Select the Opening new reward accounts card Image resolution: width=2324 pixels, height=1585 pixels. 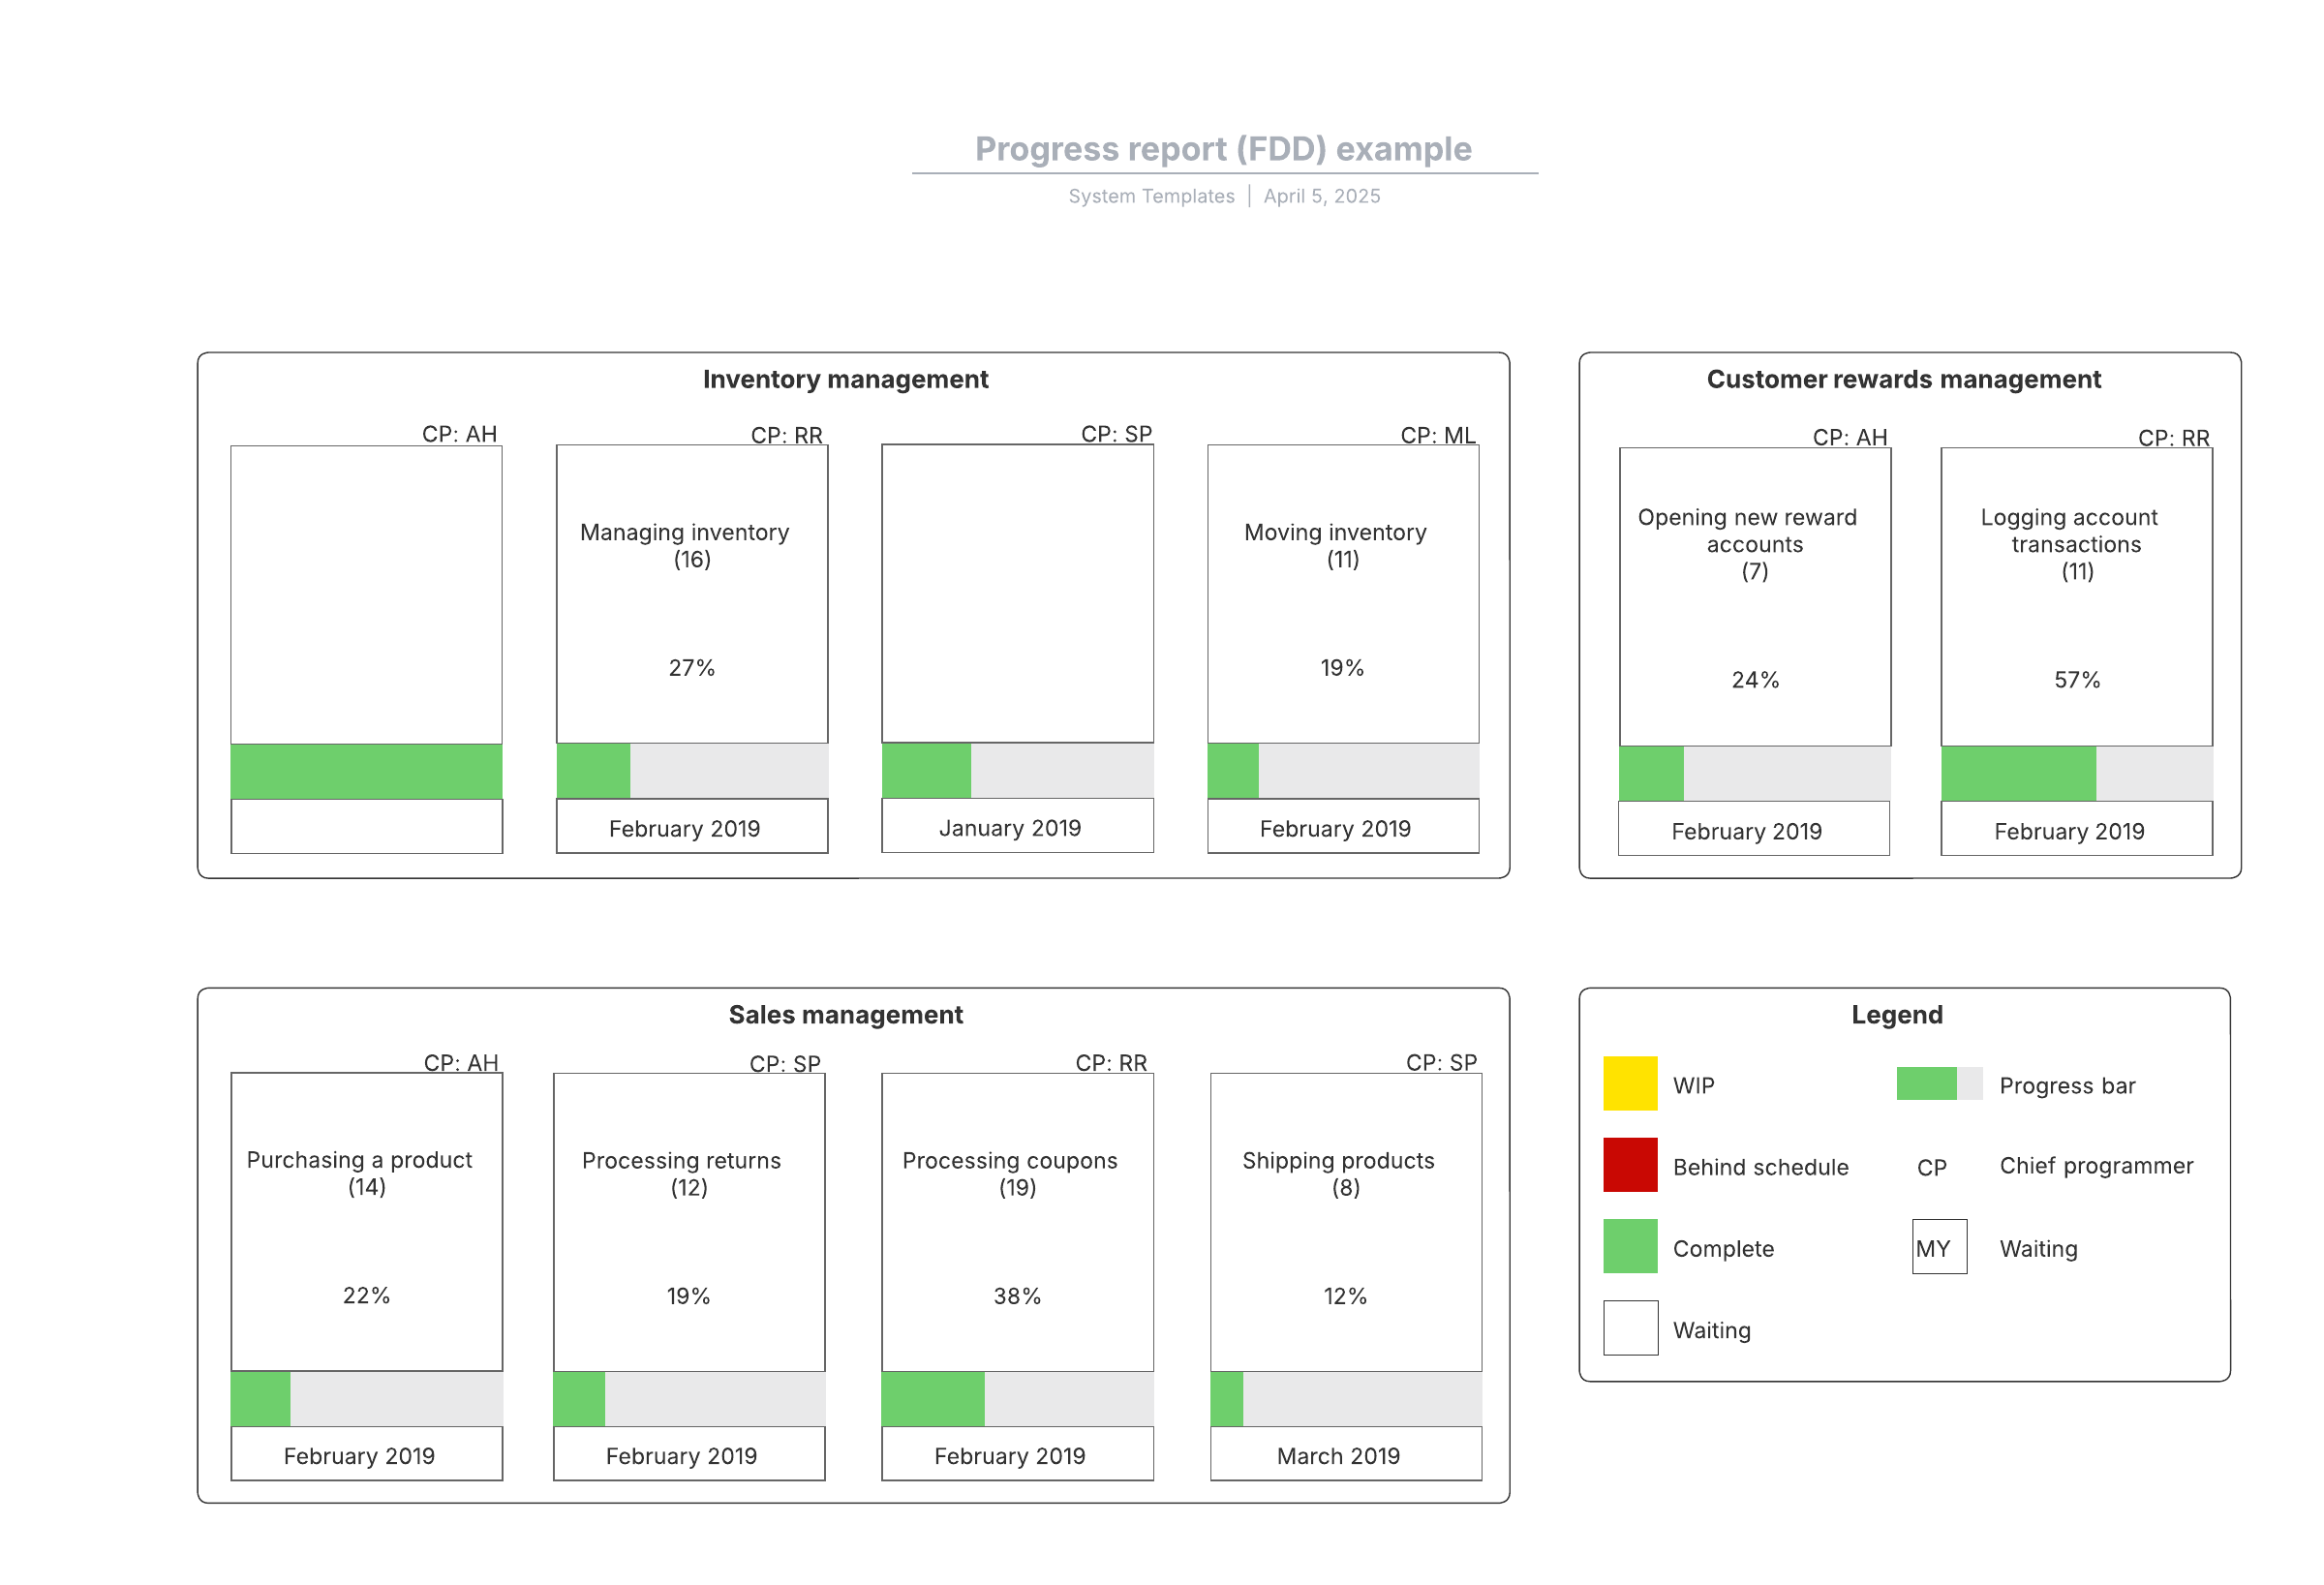[1754, 597]
